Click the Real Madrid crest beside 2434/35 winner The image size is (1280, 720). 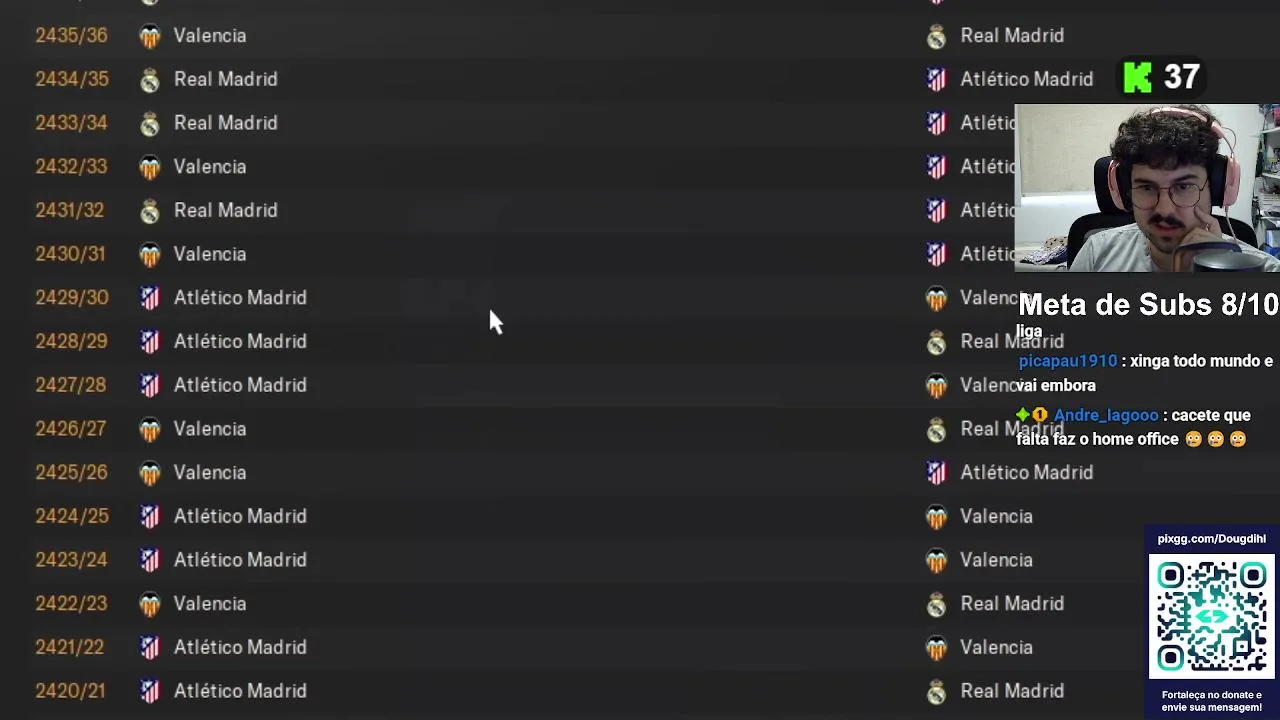pyautogui.click(x=150, y=80)
